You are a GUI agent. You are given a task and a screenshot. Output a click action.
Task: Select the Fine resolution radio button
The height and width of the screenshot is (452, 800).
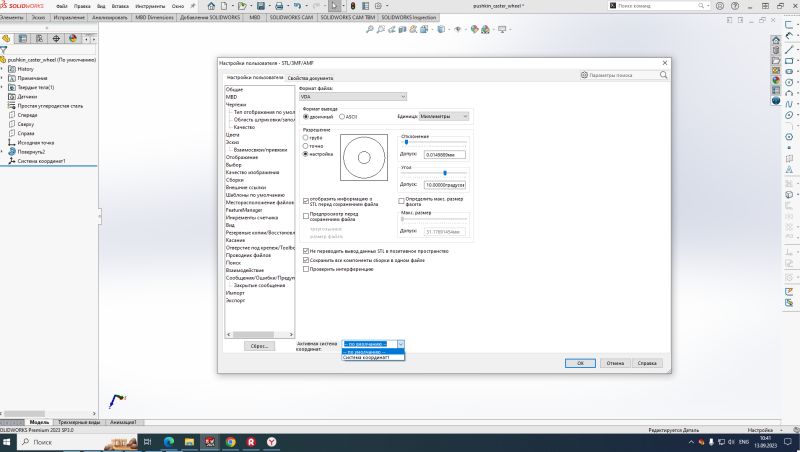(x=306, y=146)
